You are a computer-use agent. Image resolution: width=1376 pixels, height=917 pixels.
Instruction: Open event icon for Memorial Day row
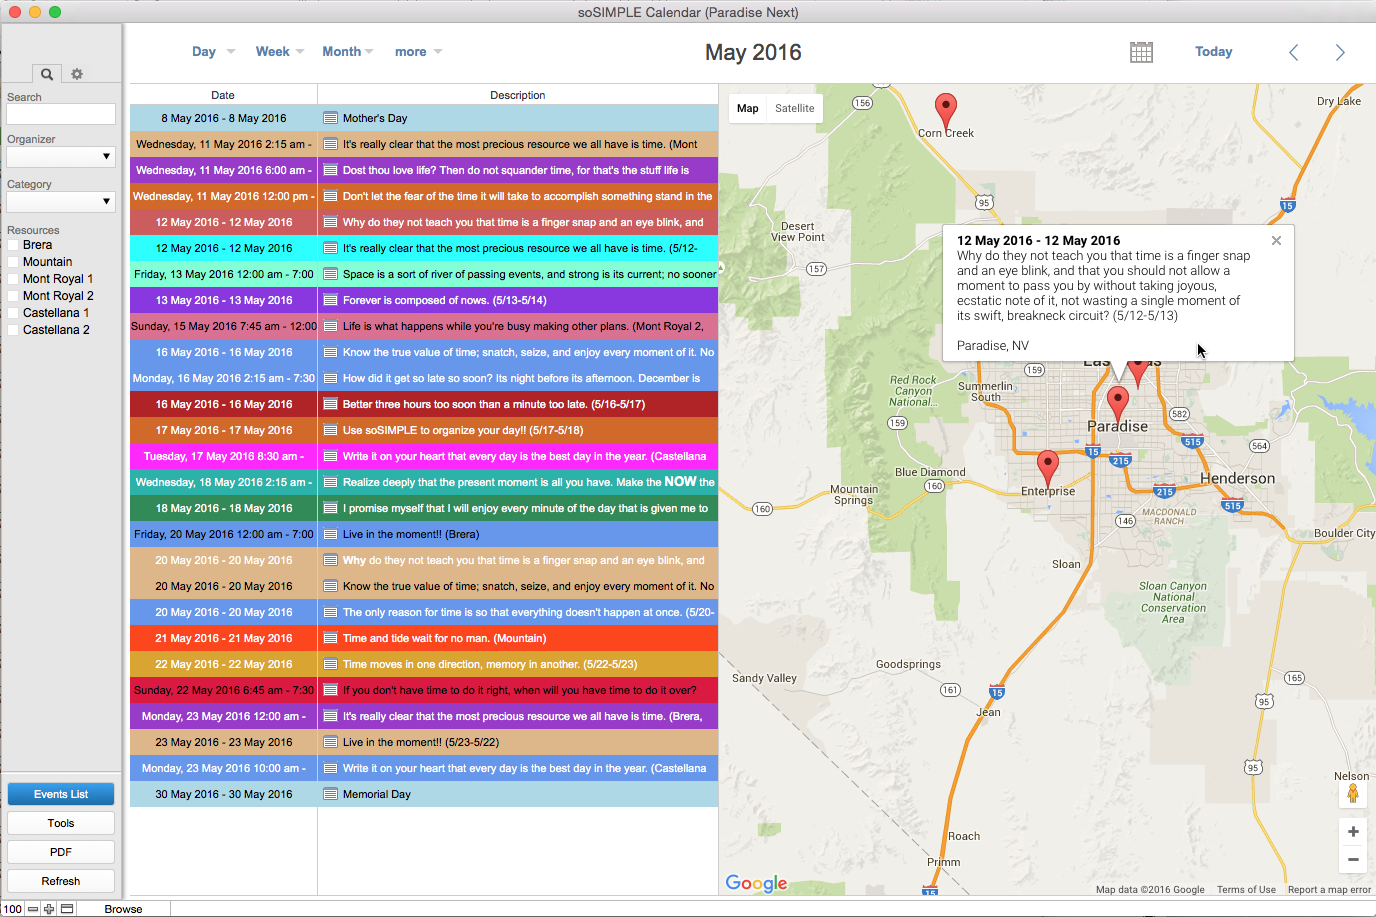click(330, 794)
